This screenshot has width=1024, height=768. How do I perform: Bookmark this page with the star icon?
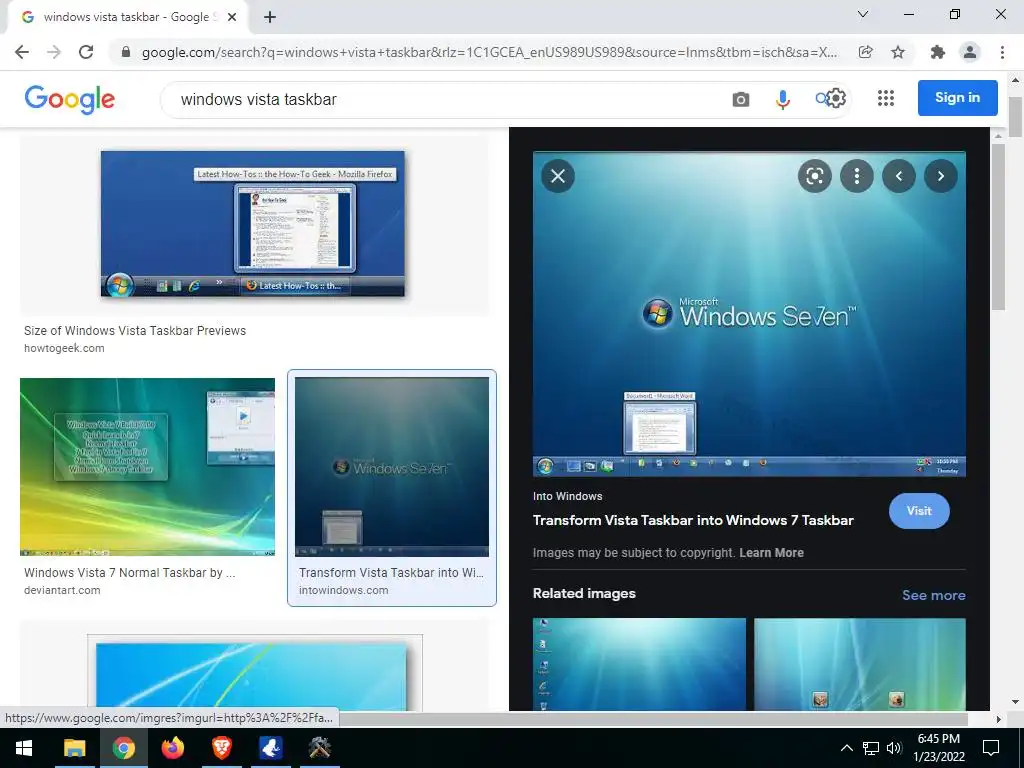pyautogui.click(x=898, y=52)
